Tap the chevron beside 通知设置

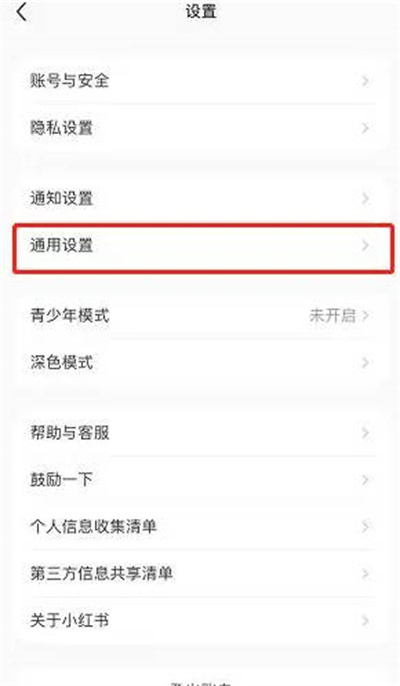click(x=365, y=199)
